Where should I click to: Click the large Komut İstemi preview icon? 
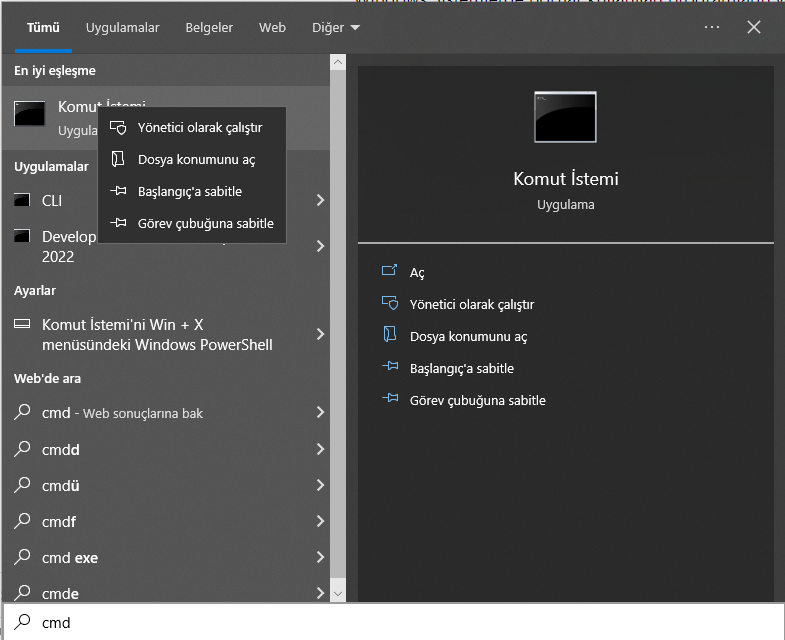[565, 117]
